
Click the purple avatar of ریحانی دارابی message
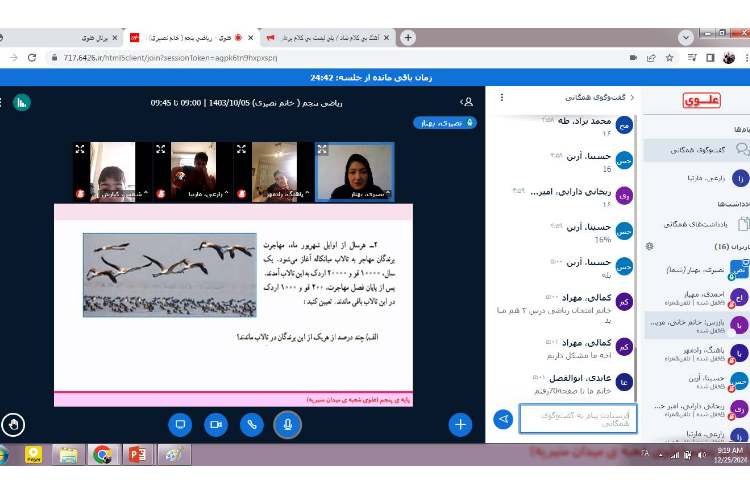[624, 196]
